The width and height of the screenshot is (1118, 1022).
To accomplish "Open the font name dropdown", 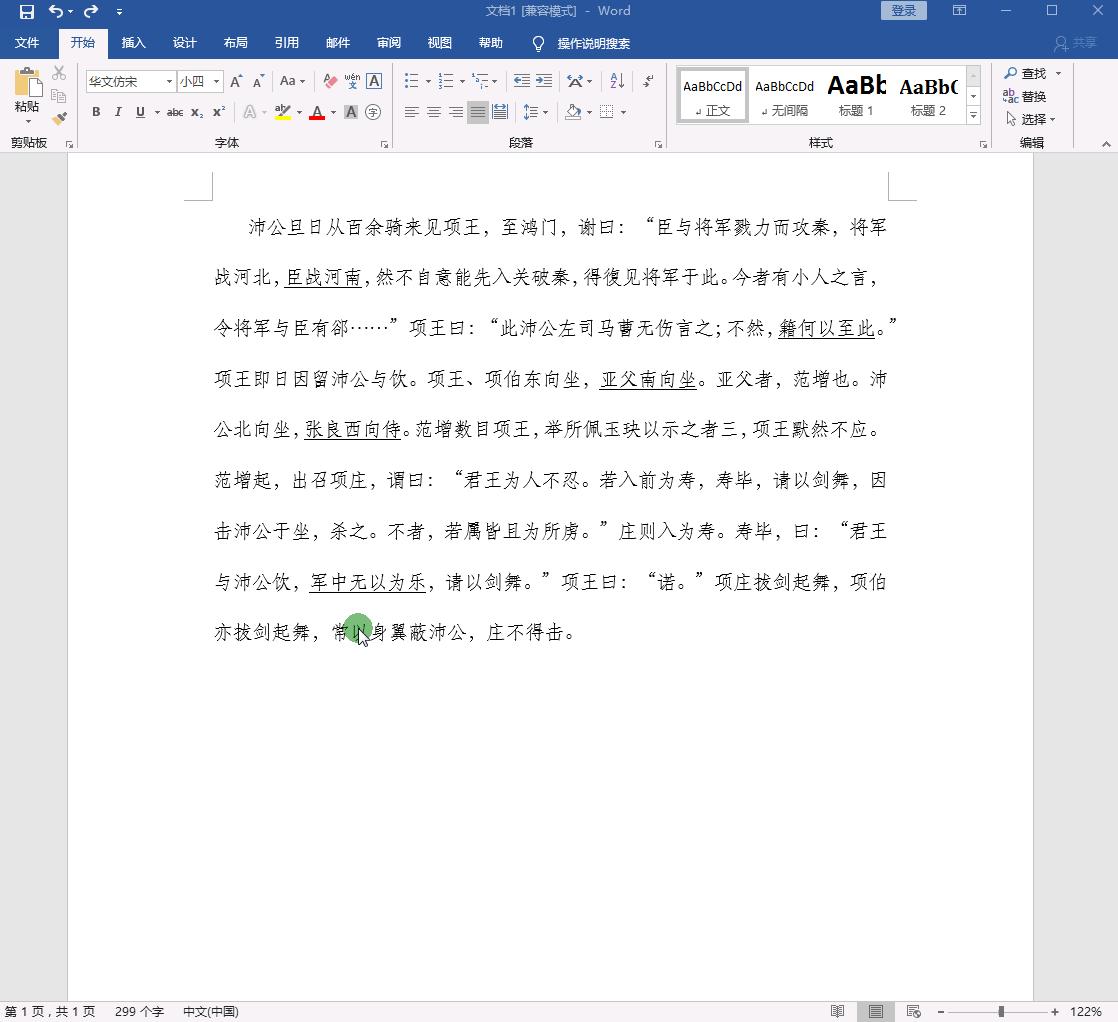I will [x=169, y=81].
